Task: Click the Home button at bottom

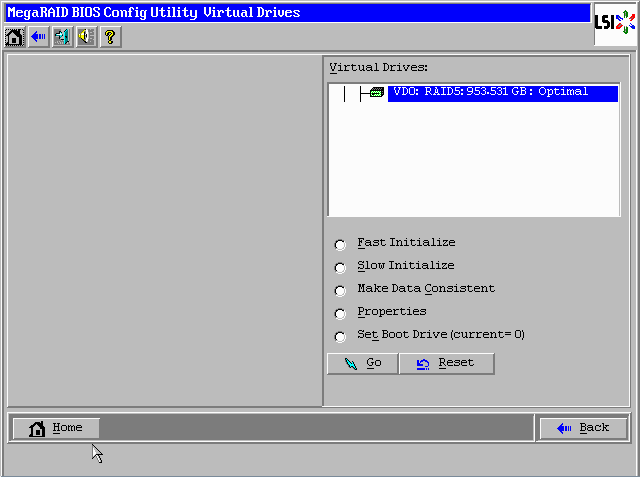Action: (56, 428)
